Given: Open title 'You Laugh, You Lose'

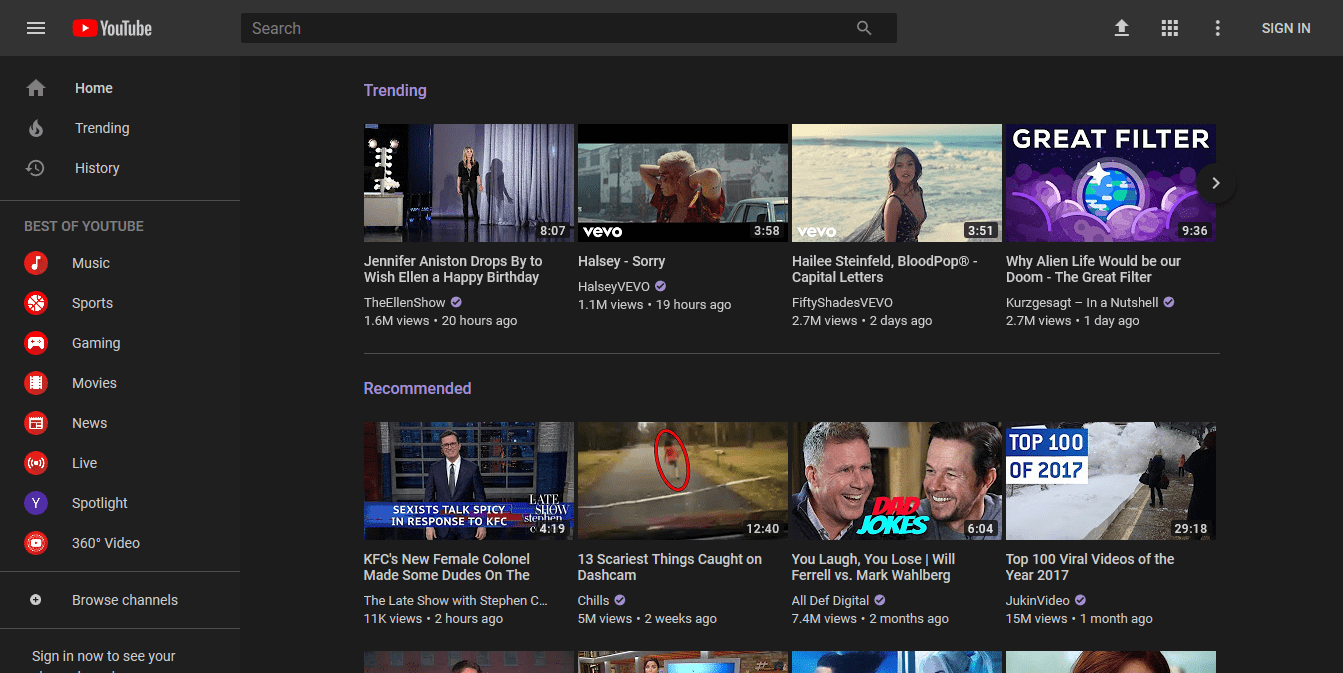Looking at the screenshot, I should (x=873, y=567).
